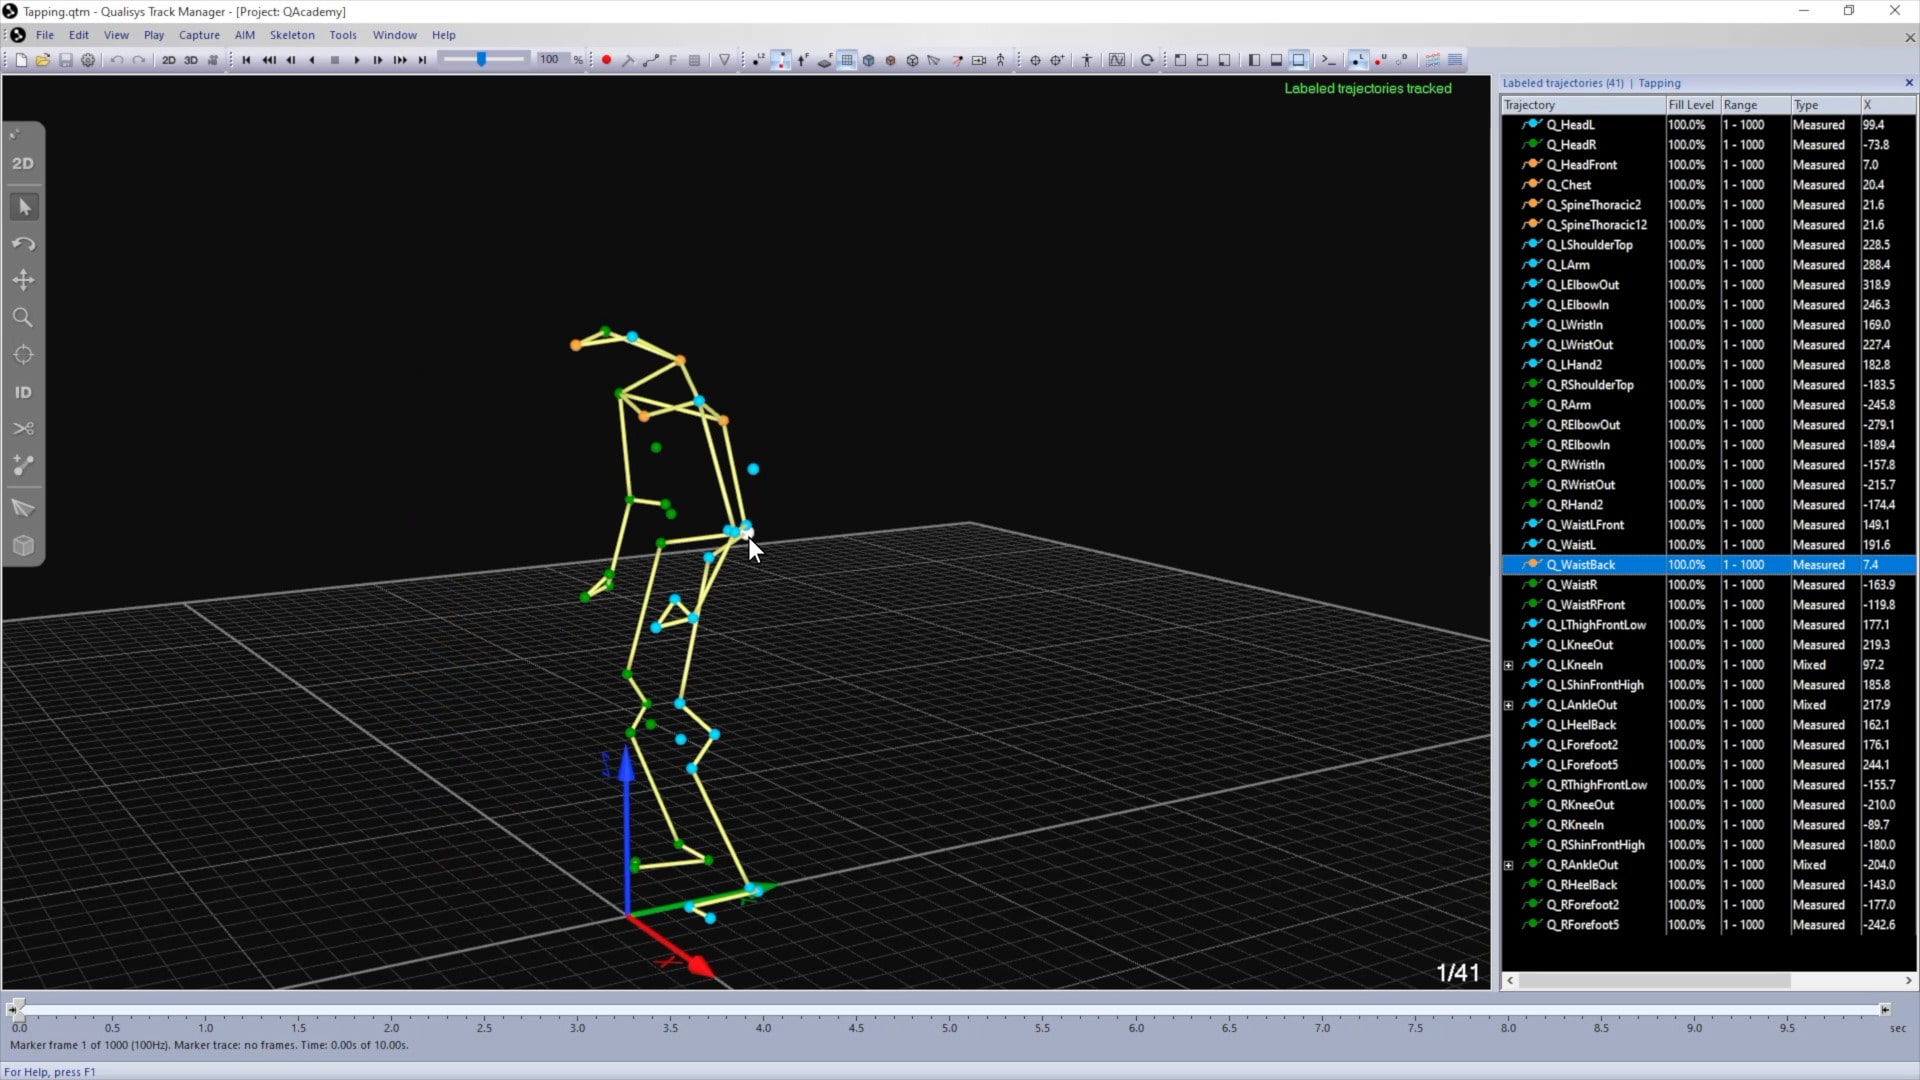
Task: Toggle camera view cones icon
Action: 934,60
